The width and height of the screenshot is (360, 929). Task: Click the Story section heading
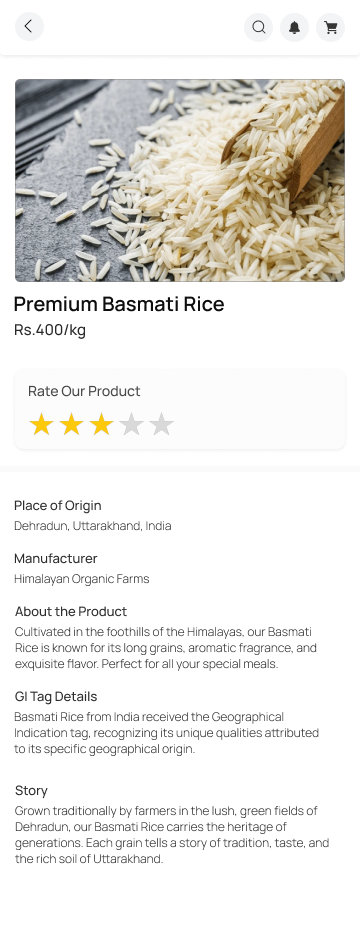pos(31,790)
